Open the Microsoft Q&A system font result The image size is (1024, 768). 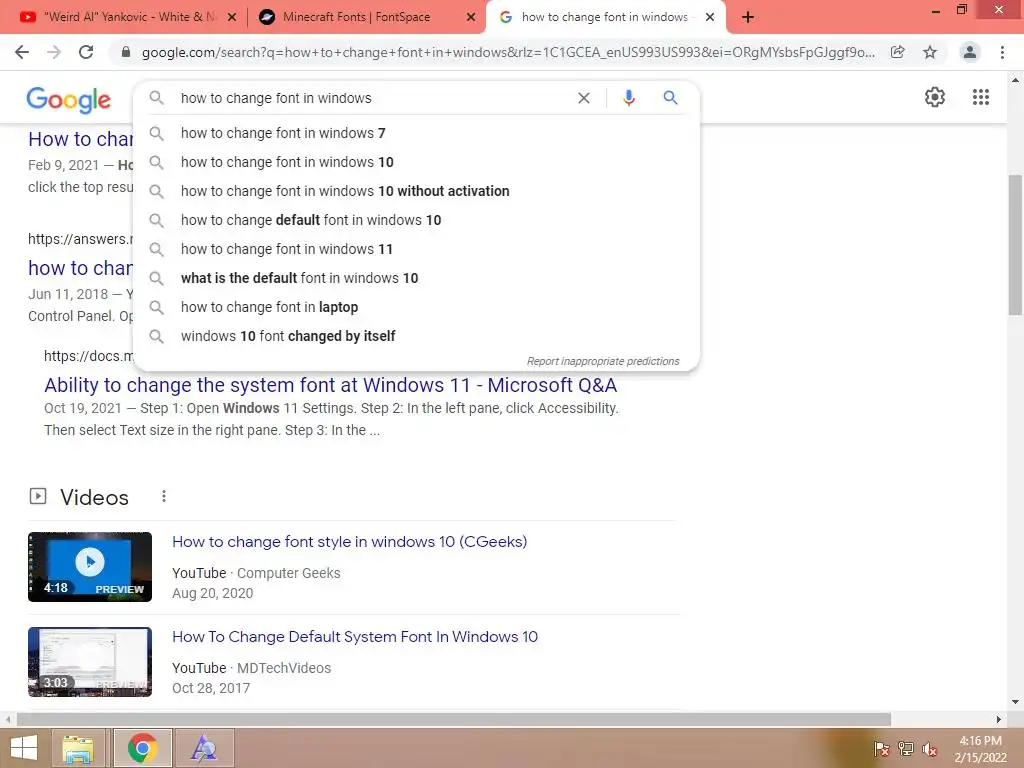(330, 385)
